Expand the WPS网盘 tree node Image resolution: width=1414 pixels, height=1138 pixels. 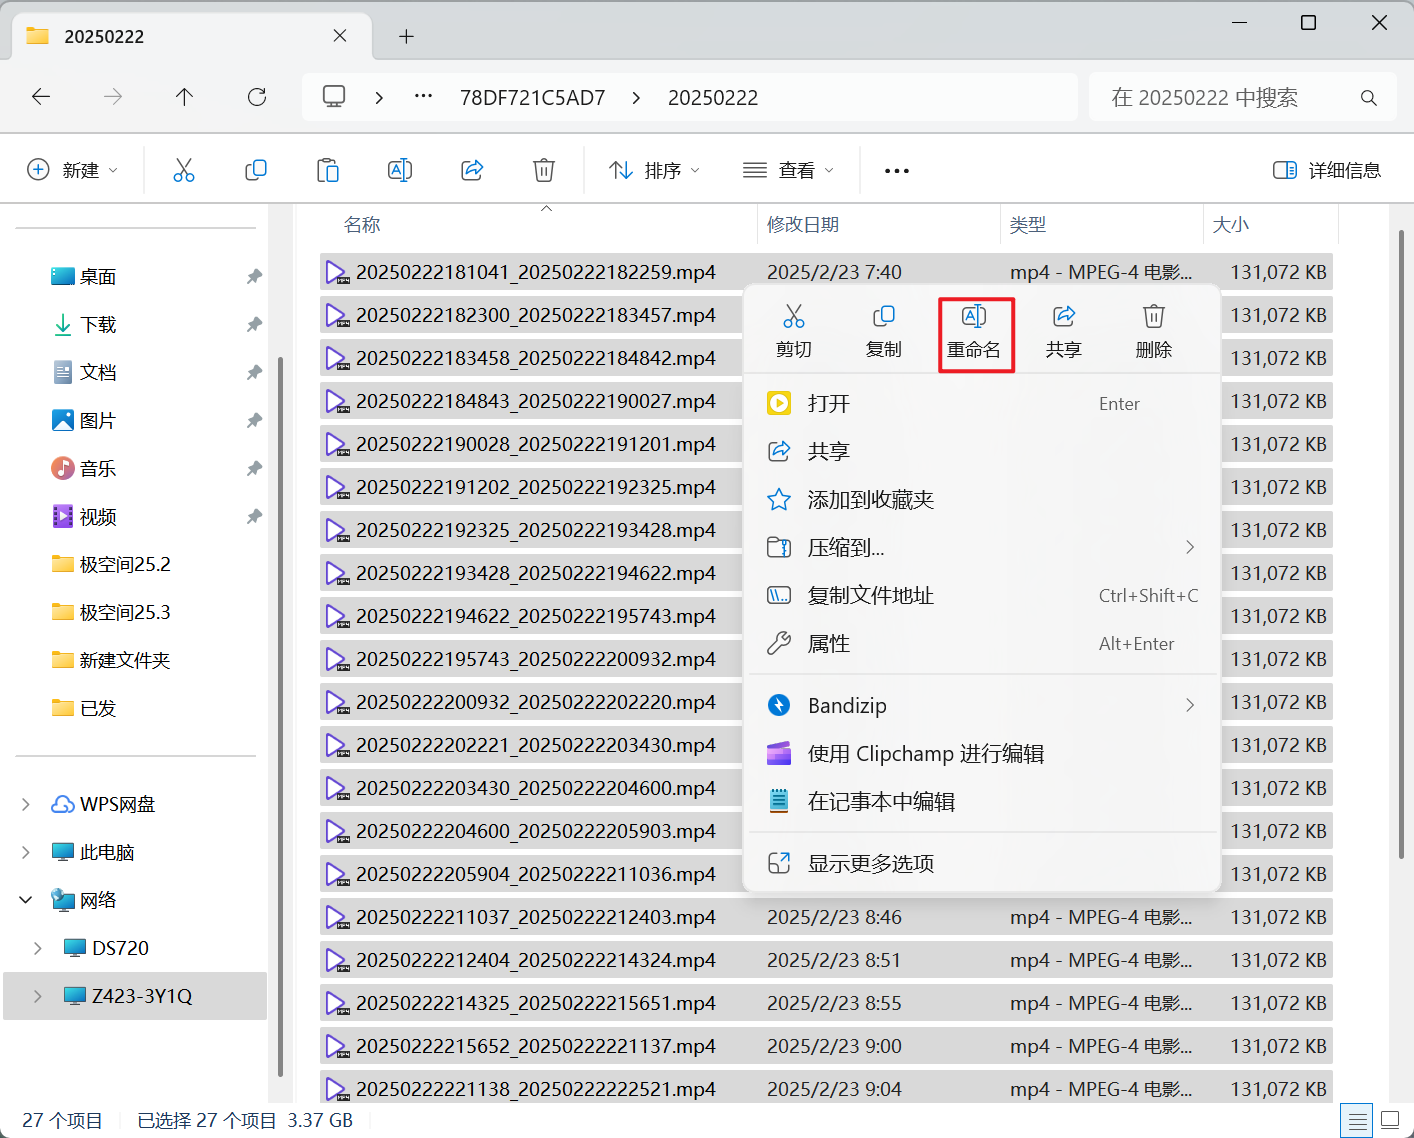click(26, 804)
